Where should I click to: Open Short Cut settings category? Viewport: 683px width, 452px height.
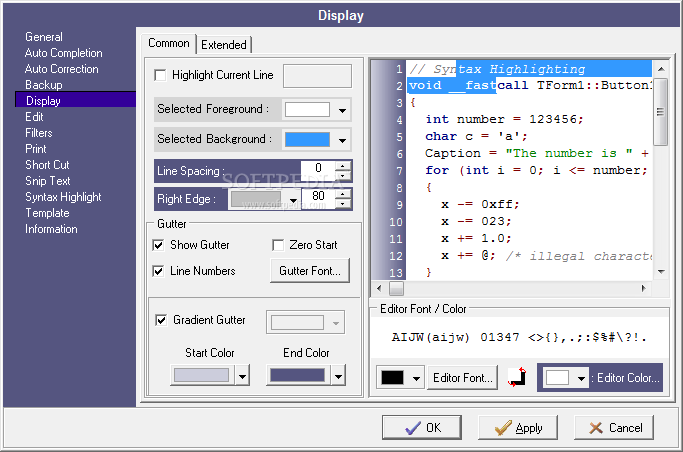pos(47,165)
